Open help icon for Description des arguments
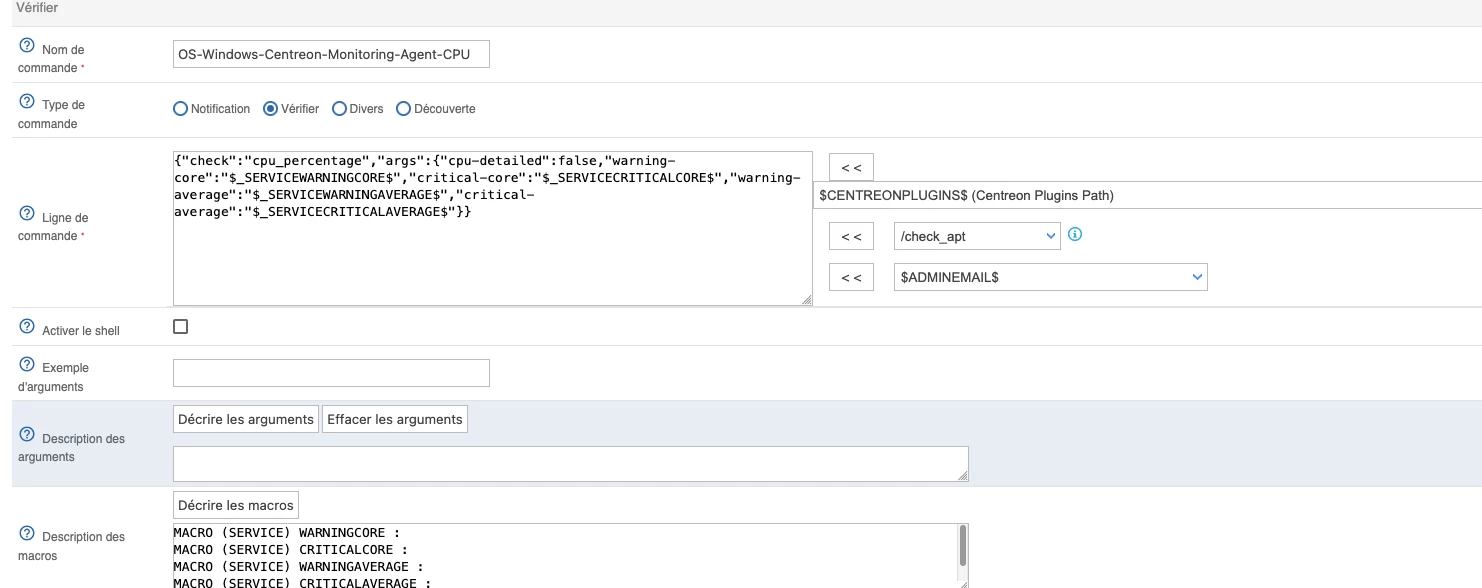This screenshot has height=588, width=1482. click(x=26, y=437)
